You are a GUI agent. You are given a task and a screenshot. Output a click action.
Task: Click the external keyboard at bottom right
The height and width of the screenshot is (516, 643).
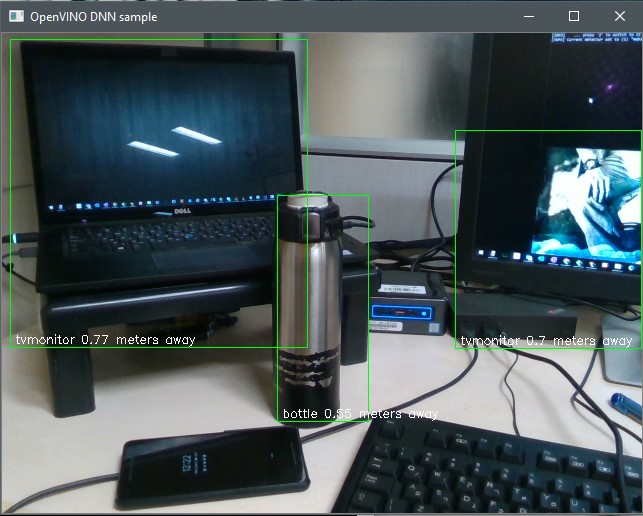[500, 470]
